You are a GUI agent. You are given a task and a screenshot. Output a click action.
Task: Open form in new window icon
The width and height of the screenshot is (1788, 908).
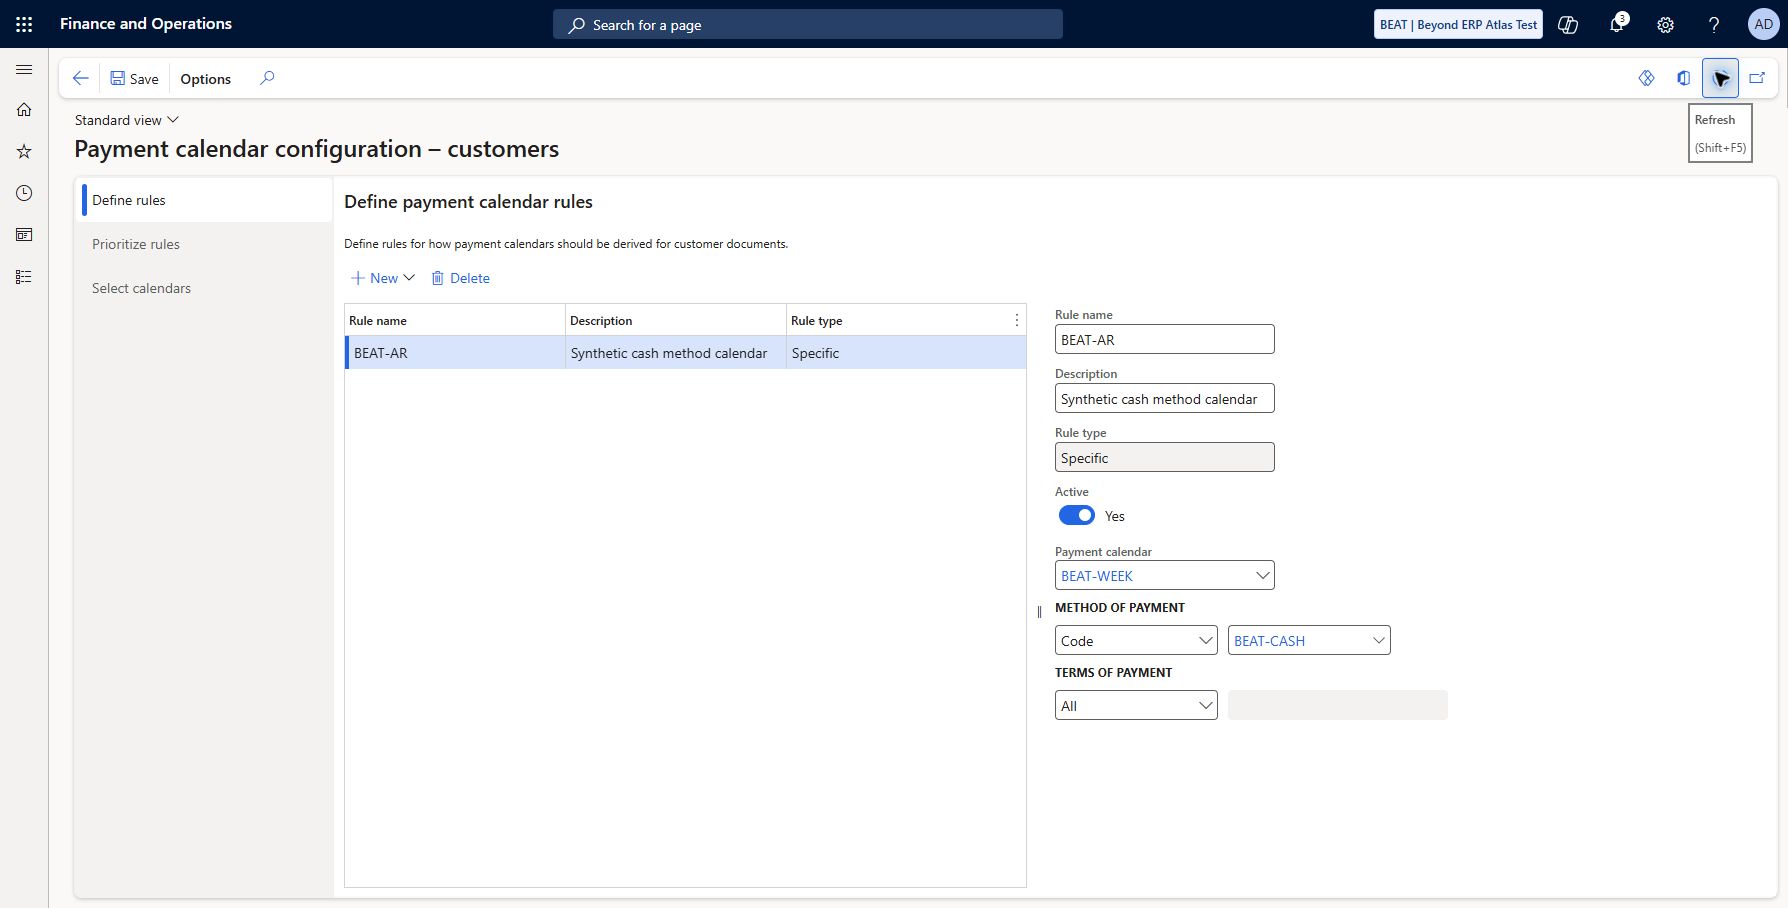pyautogui.click(x=1757, y=78)
